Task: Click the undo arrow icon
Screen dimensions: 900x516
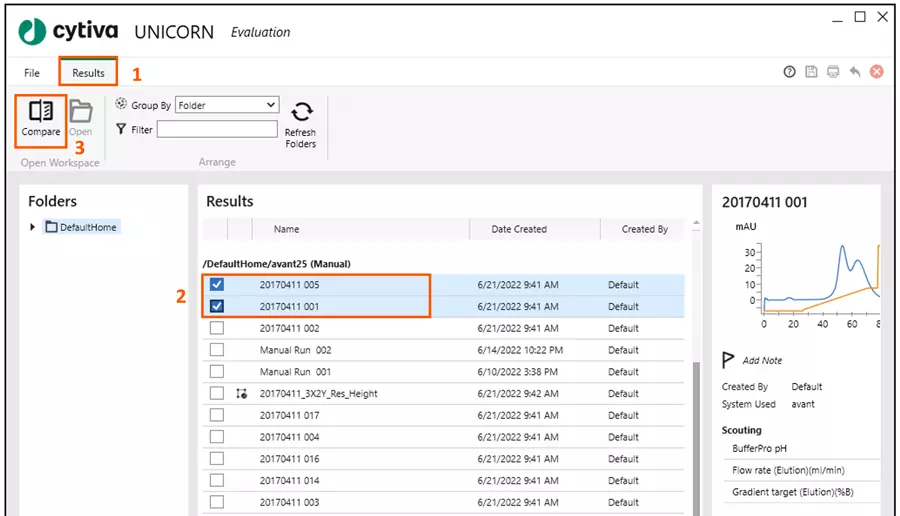Action: click(855, 72)
